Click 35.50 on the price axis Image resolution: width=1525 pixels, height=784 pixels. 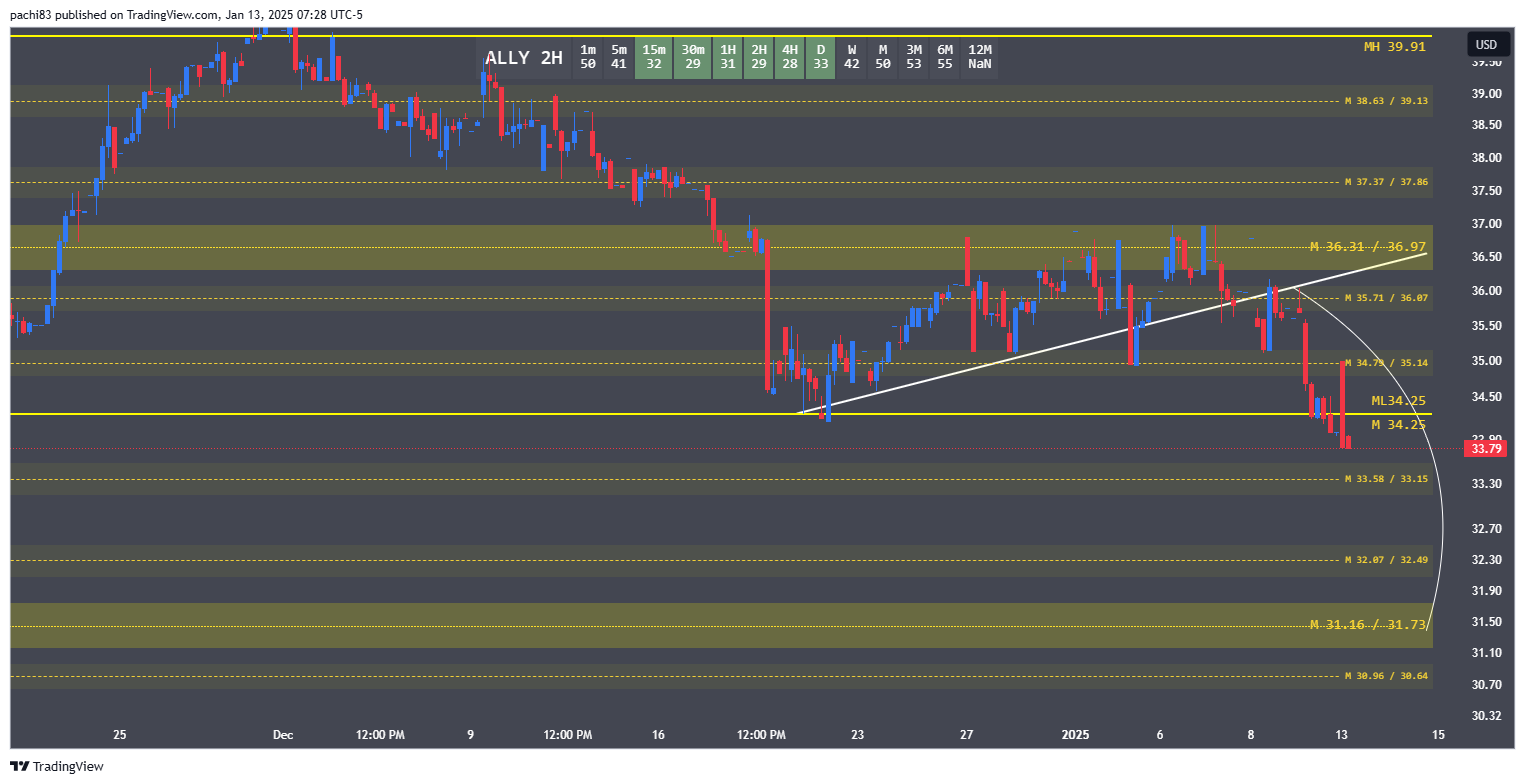click(1487, 326)
